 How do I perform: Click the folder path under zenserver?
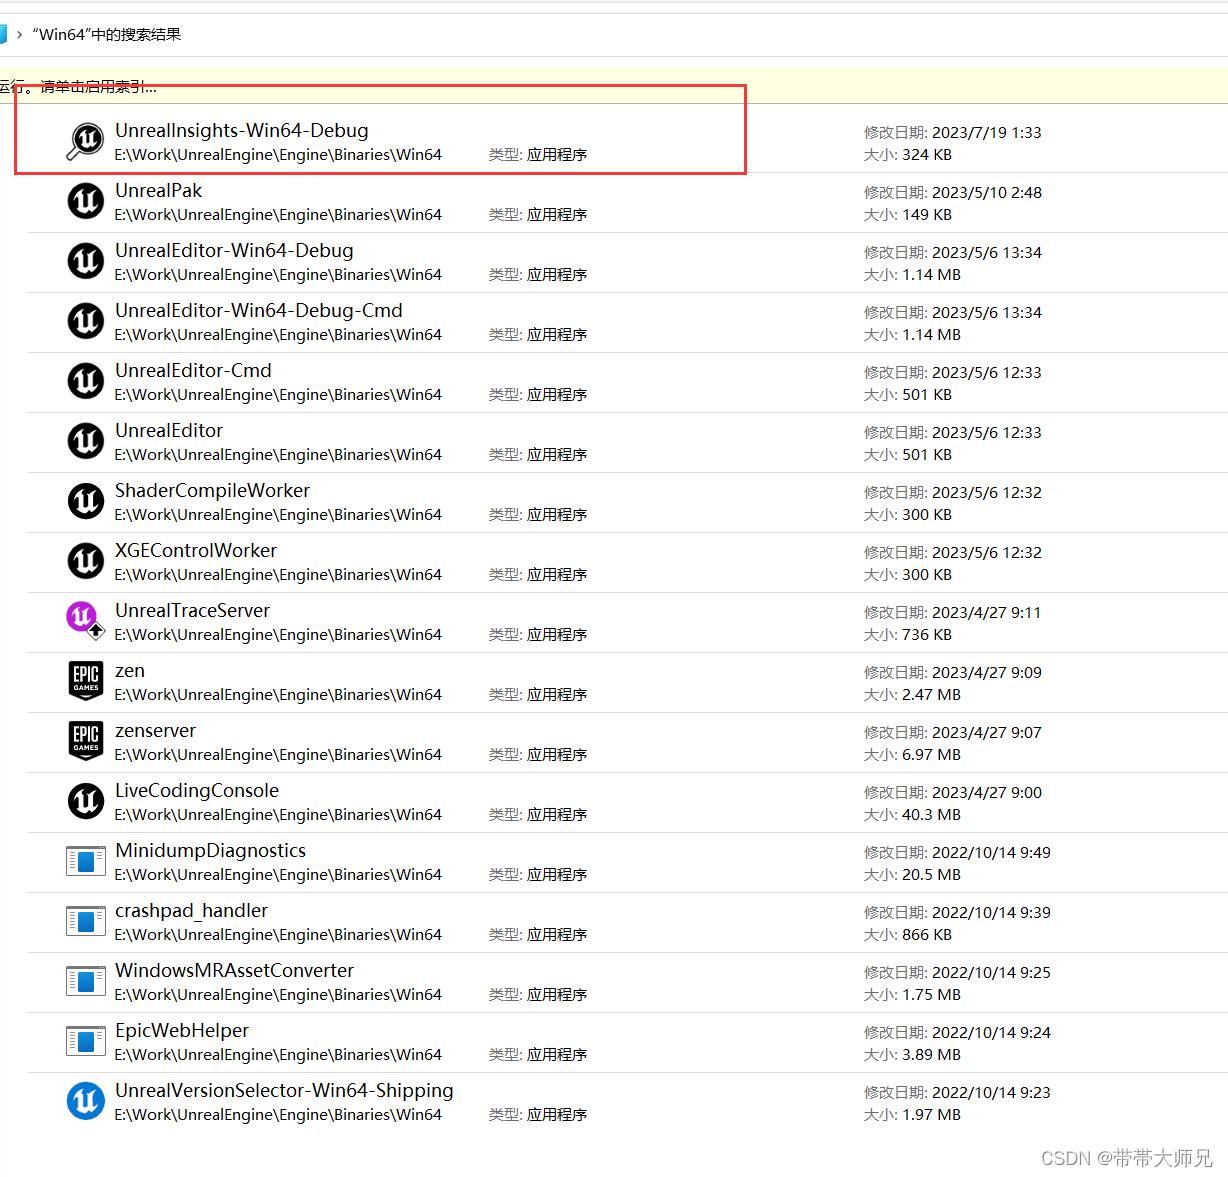coord(278,755)
